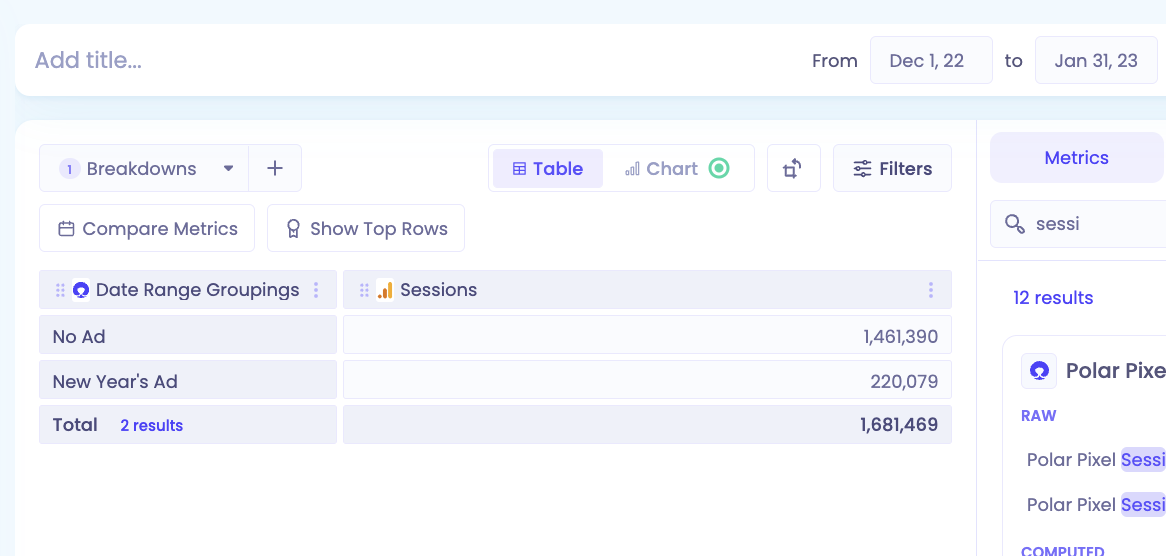1166x556 pixels.
Task: Click the search magnifier icon in Metrics
Action: tap(1014, 224)
